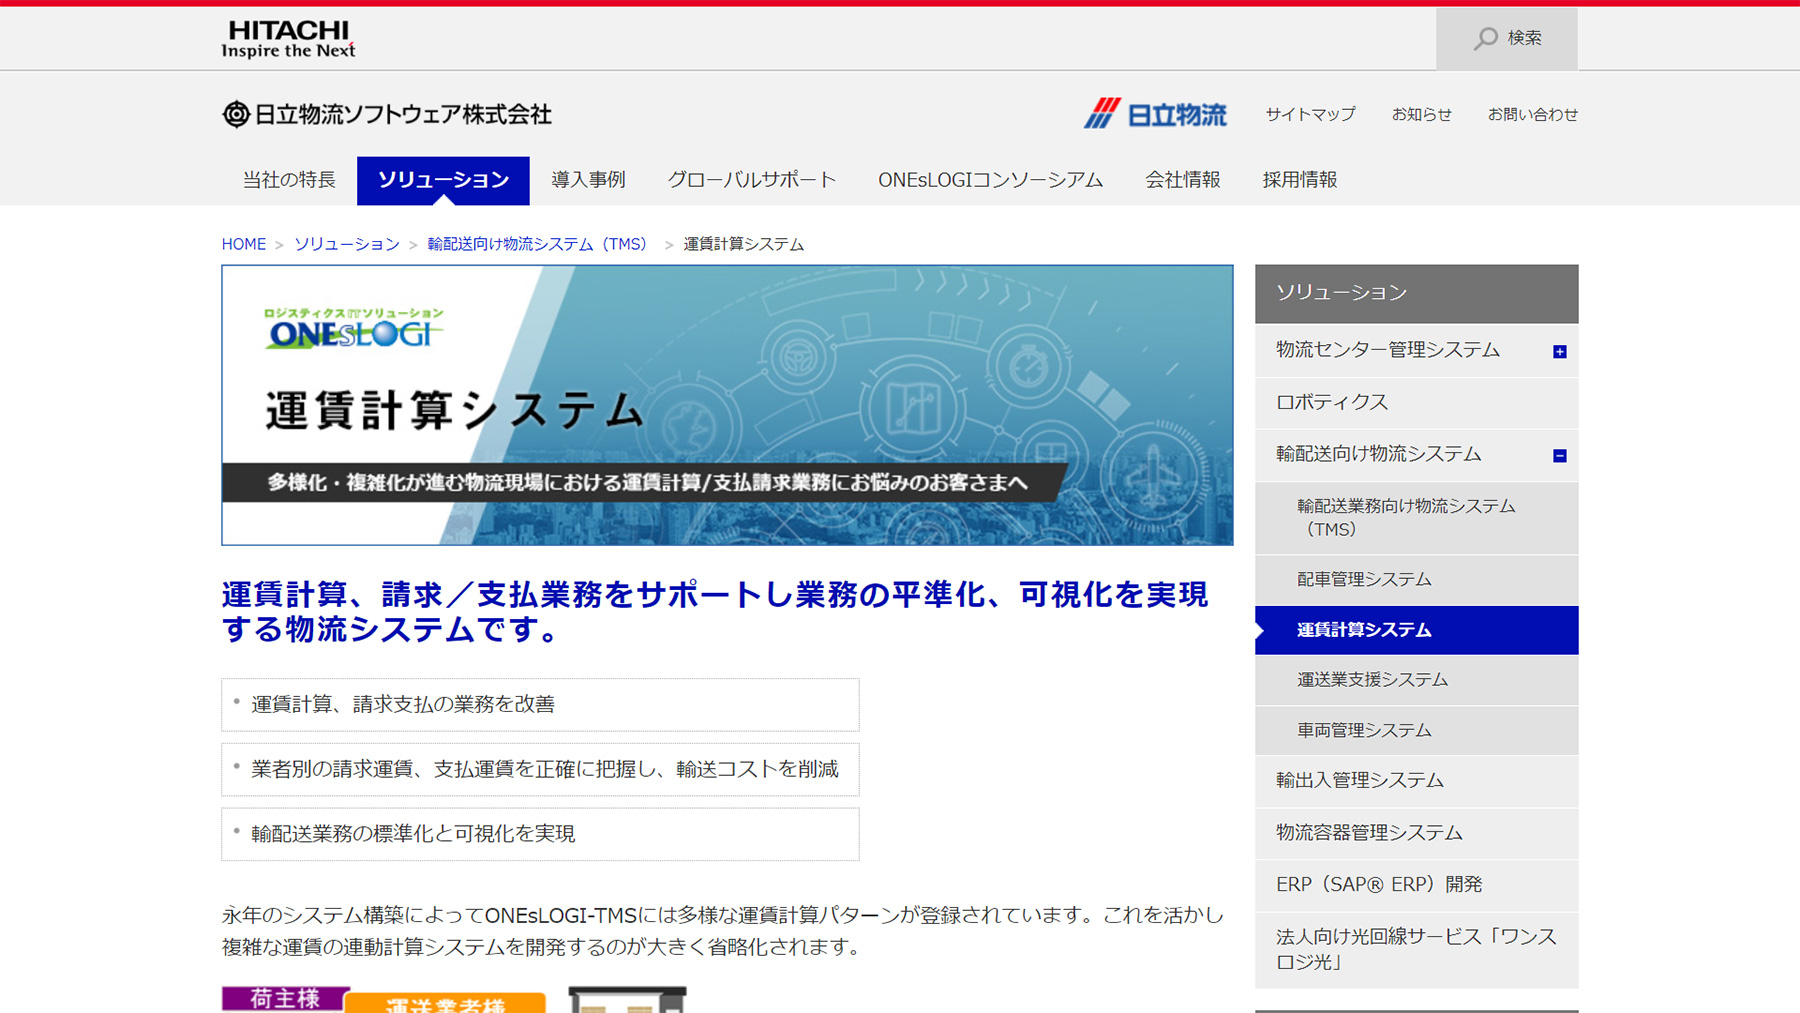This screenshot has height=1013, width=1800.
Task: Open the お問い合わせ link
Action: tap(1532, 114)
